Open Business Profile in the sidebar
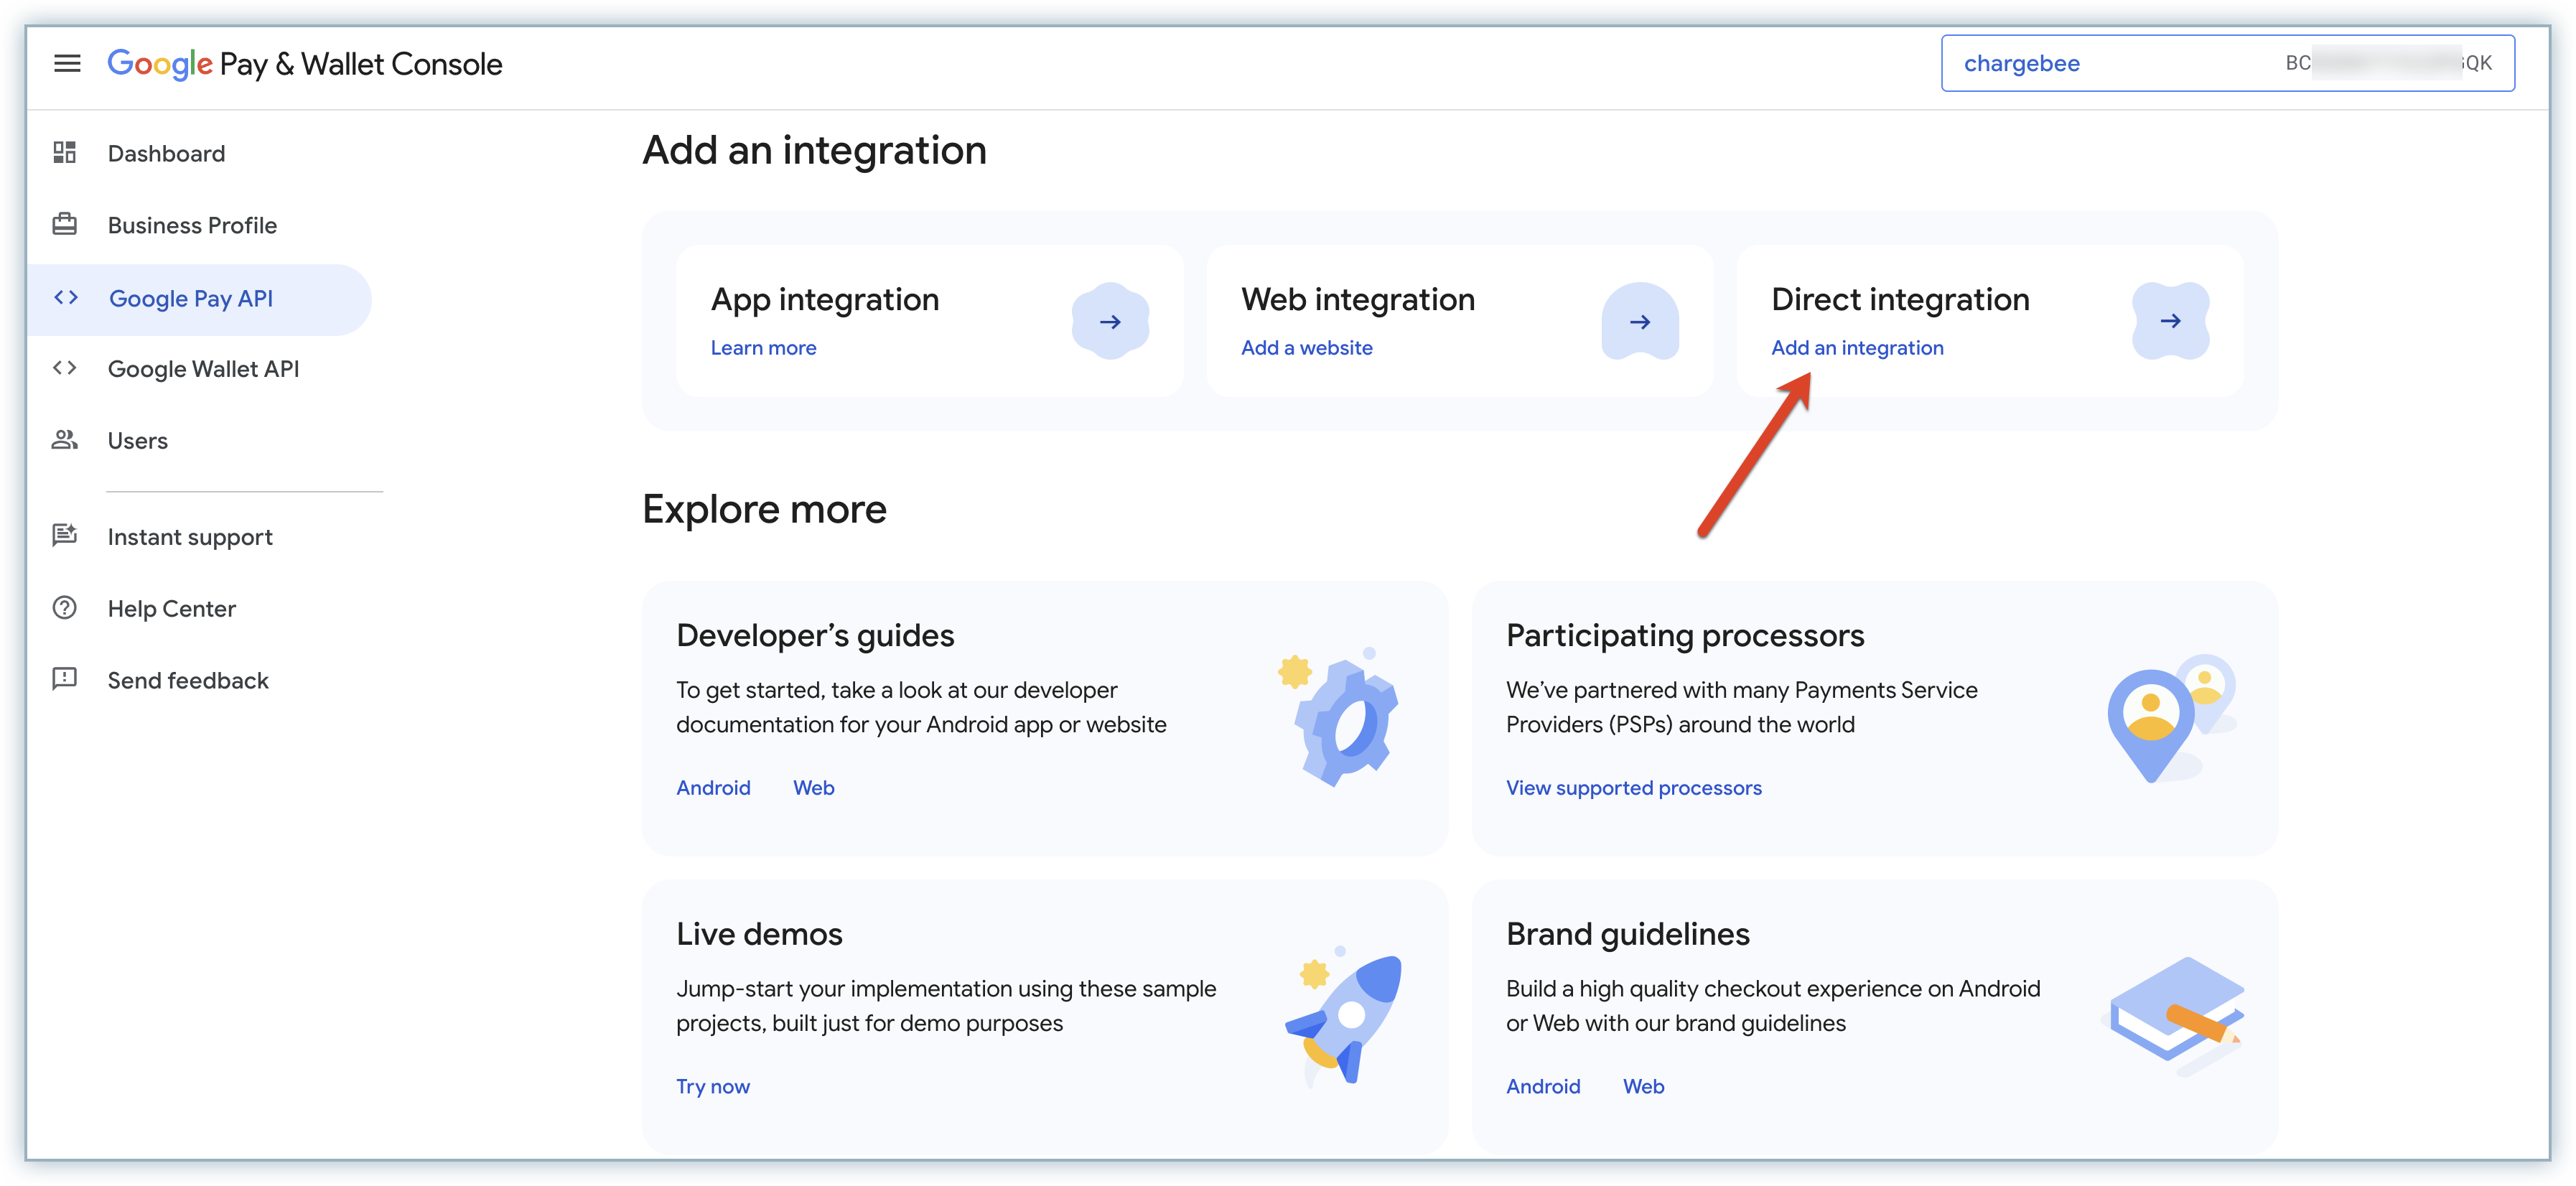The width and height of the screenshot is (2576, 1186). tap(200, 225)
